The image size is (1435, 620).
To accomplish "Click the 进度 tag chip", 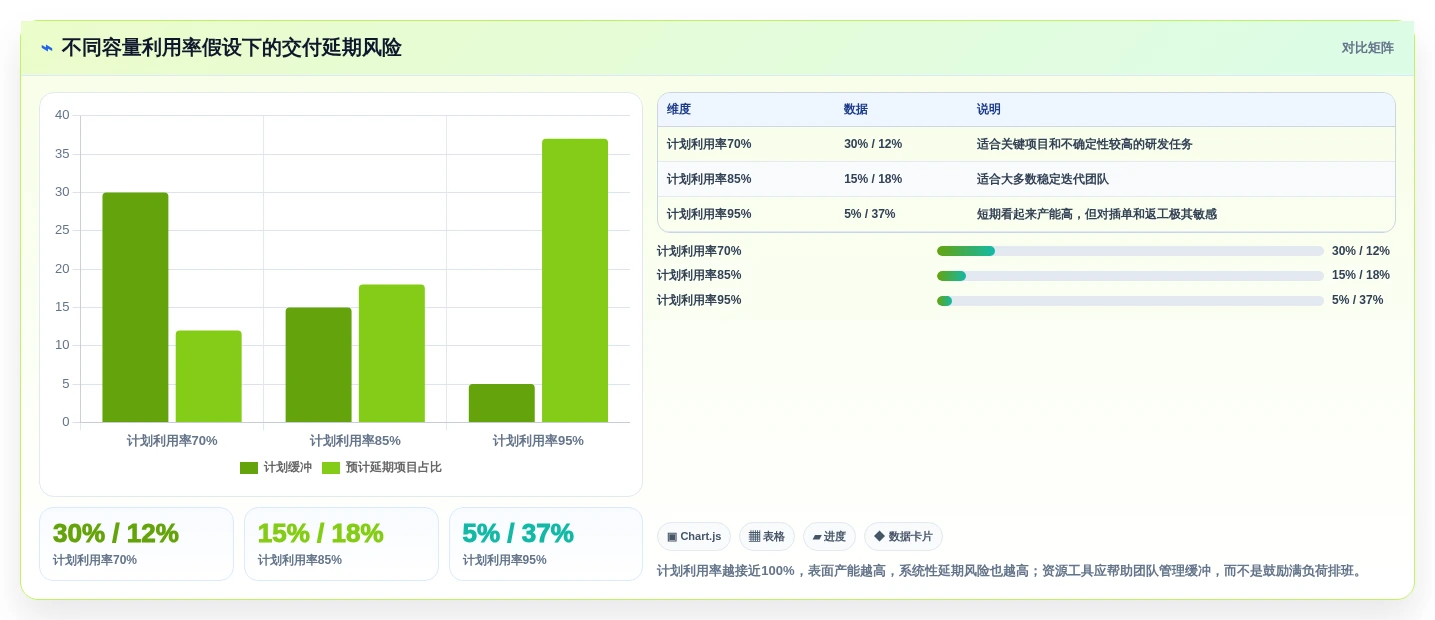I will (x=829, y=537).
